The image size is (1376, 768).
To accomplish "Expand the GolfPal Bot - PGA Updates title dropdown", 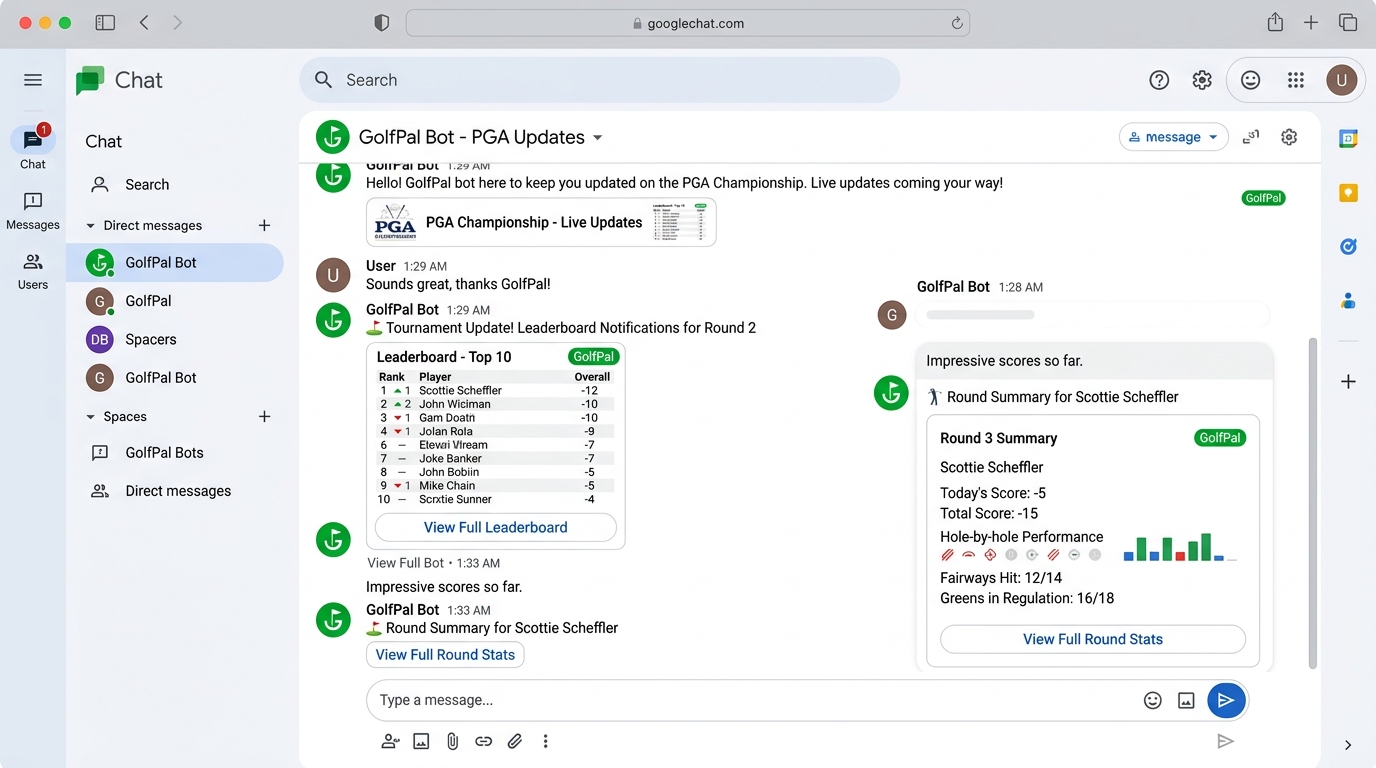I will tap(598, 138).
